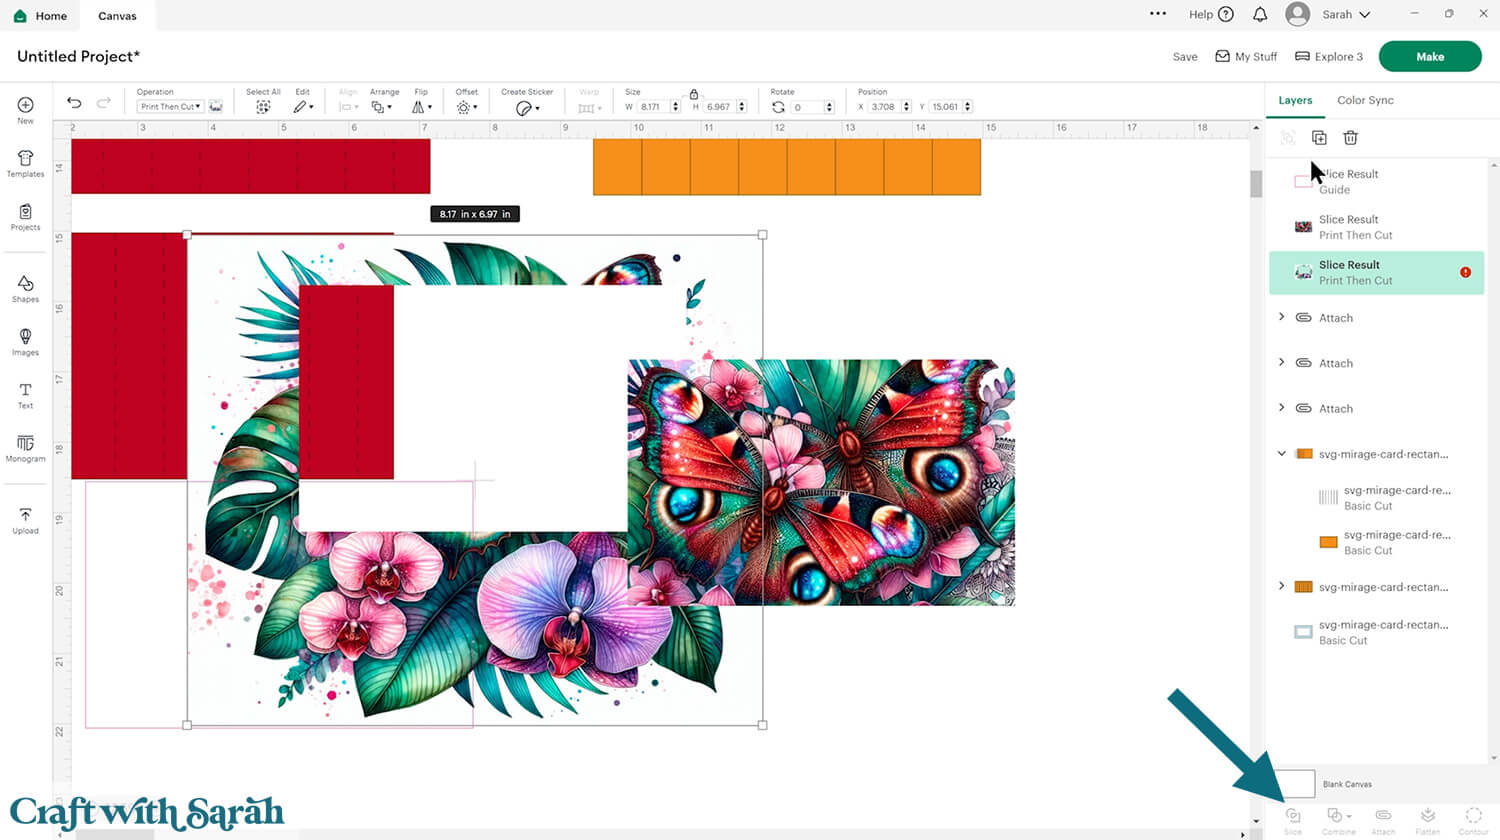The height and width of the screenshot is (840, 1500).
Task: Toggle the size aspect ratio lock
Action: [693, 94]
